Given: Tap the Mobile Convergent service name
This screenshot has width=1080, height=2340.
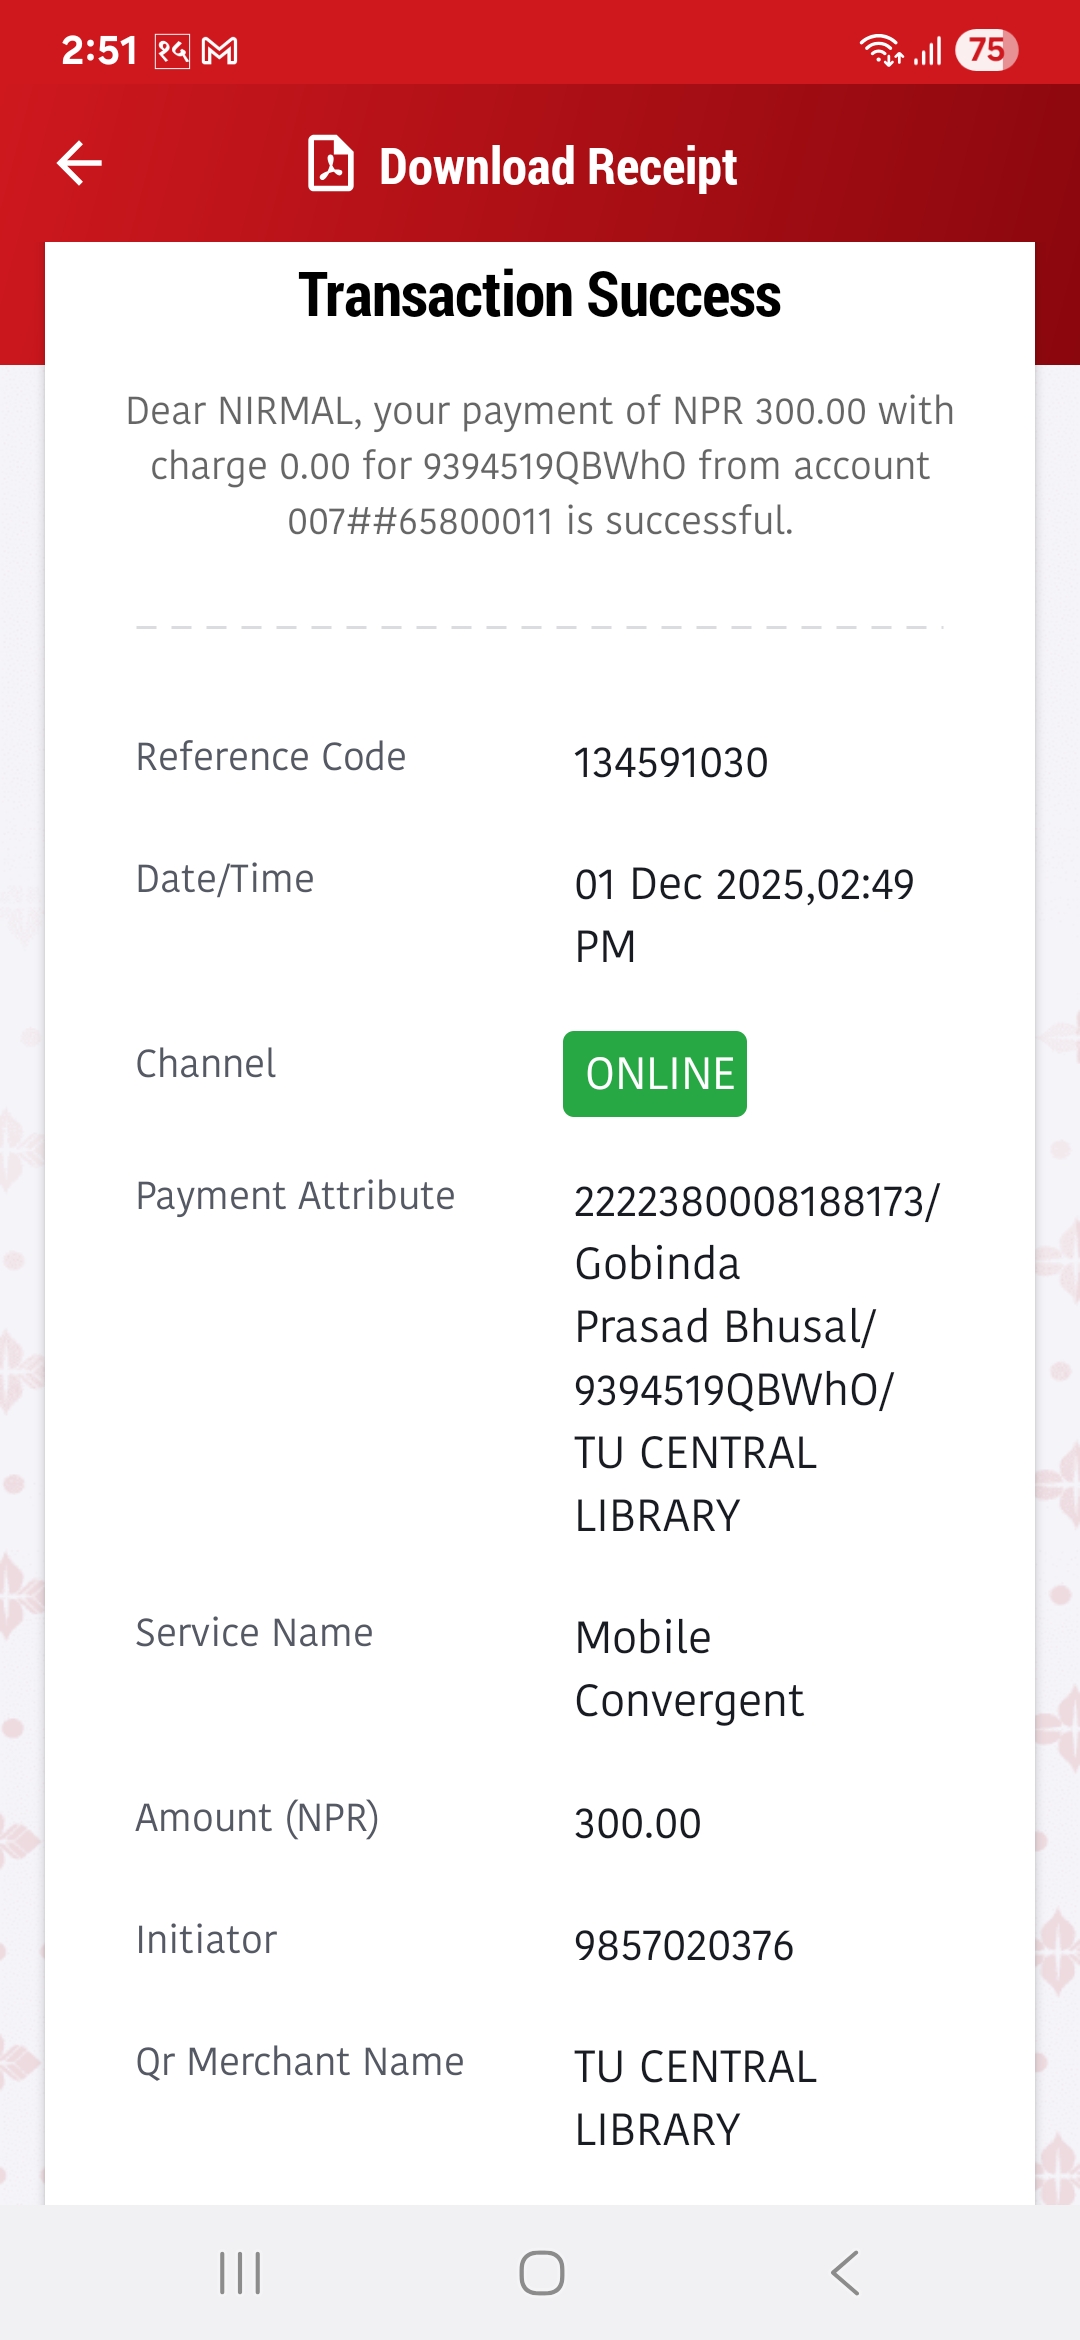Looking at the screenshot, I should pyautogui.click(x=689, y=1669).
